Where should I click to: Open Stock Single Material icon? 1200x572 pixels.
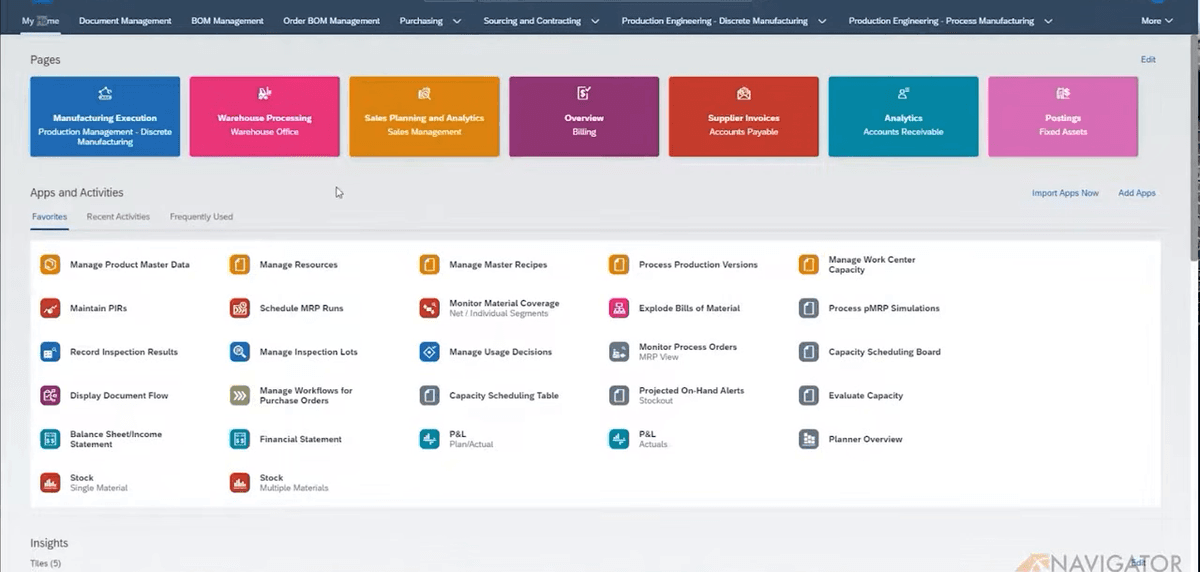tap(50, 483)
